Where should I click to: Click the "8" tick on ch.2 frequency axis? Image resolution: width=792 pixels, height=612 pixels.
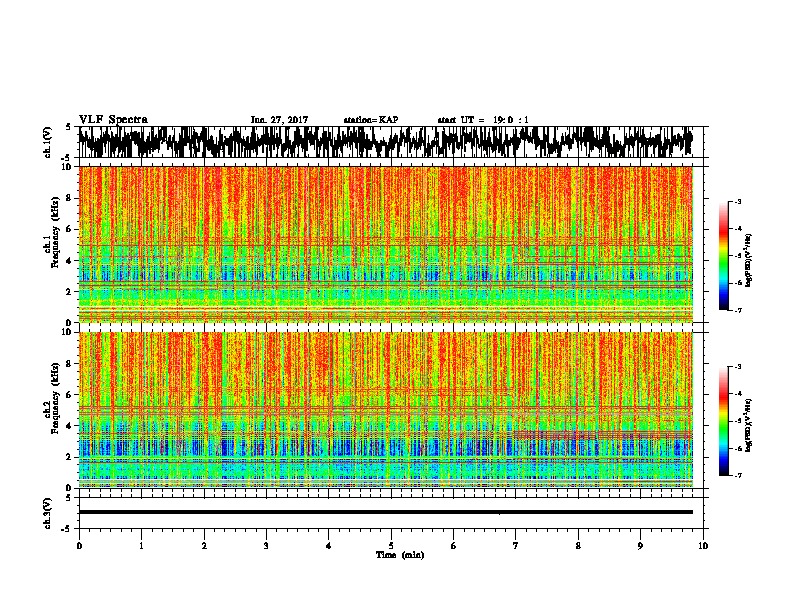coord(70,364)
